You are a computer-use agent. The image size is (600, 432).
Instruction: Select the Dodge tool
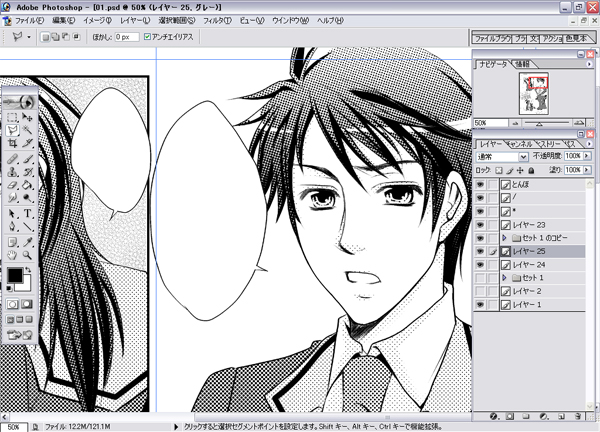[x=27, y=198]
